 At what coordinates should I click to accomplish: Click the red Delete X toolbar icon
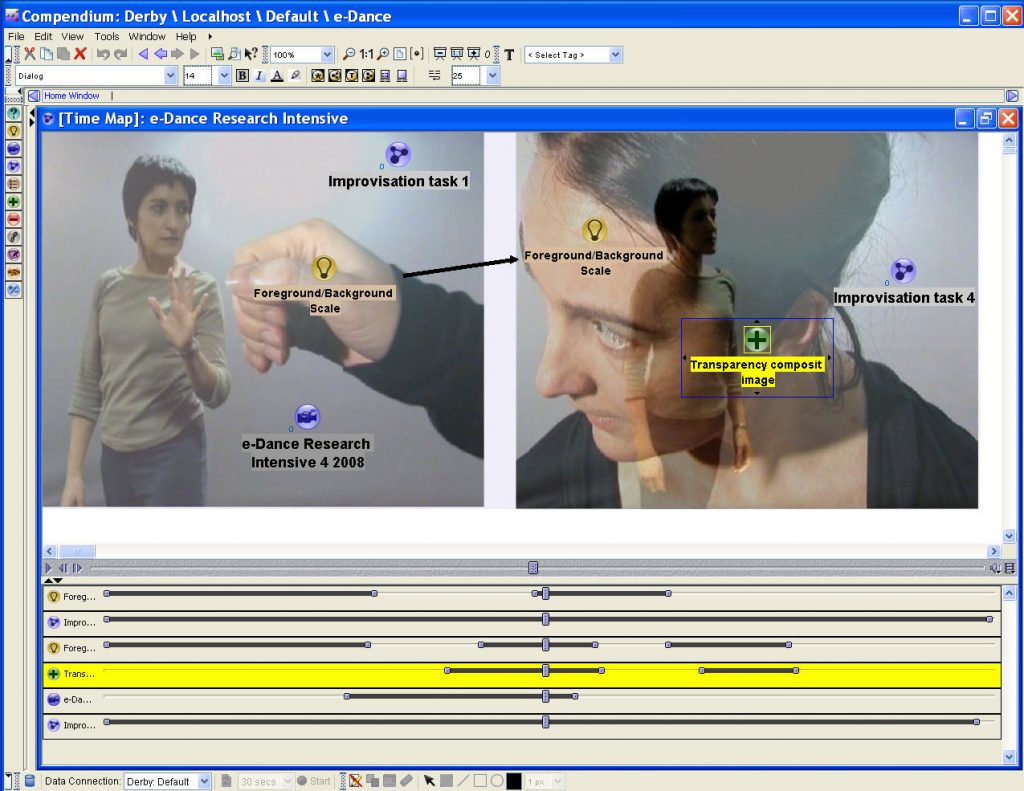pos(80,54)
